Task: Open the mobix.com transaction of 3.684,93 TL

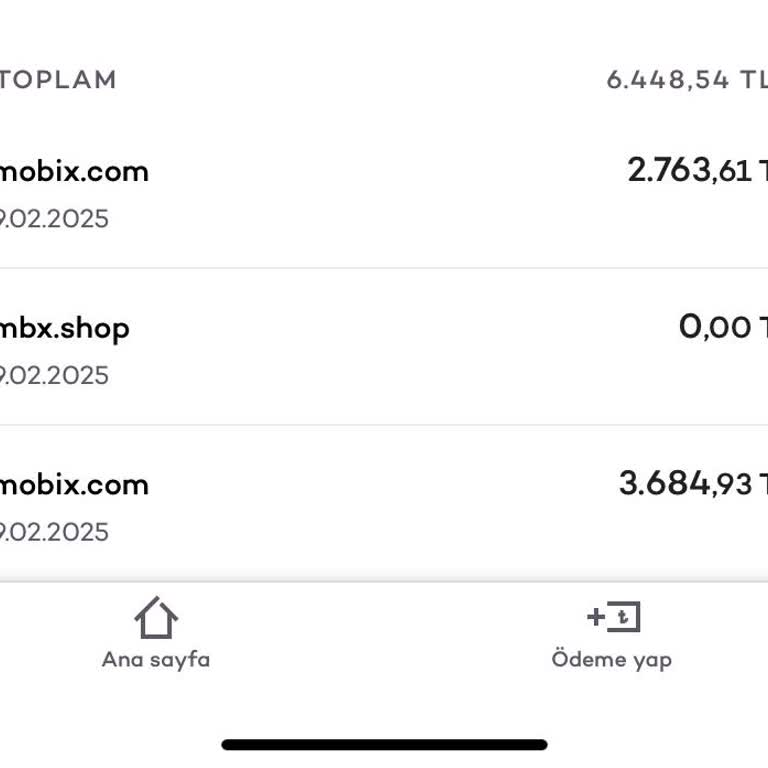Action: click(74, 485)
